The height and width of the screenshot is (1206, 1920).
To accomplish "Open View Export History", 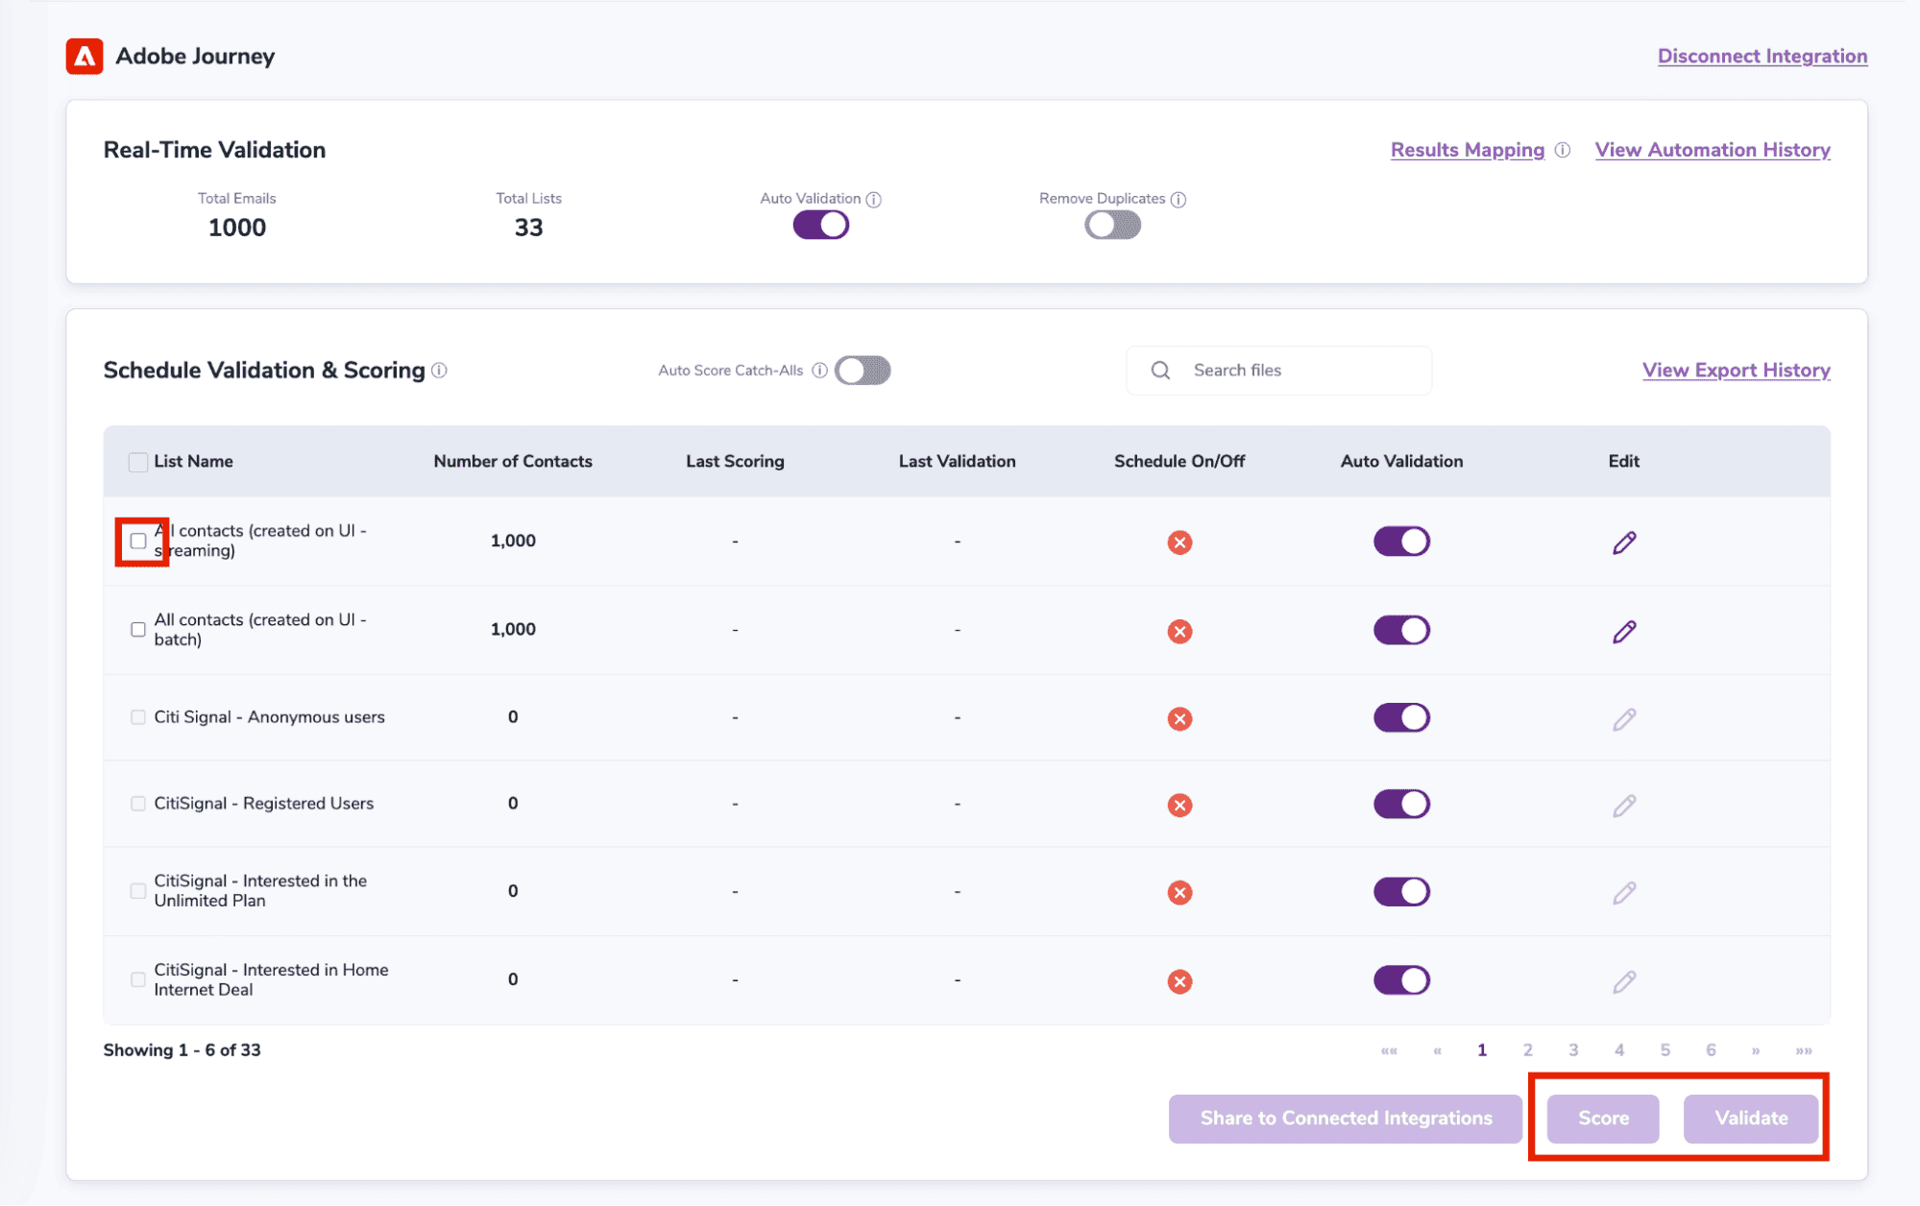I will (x=1737, y=370).
